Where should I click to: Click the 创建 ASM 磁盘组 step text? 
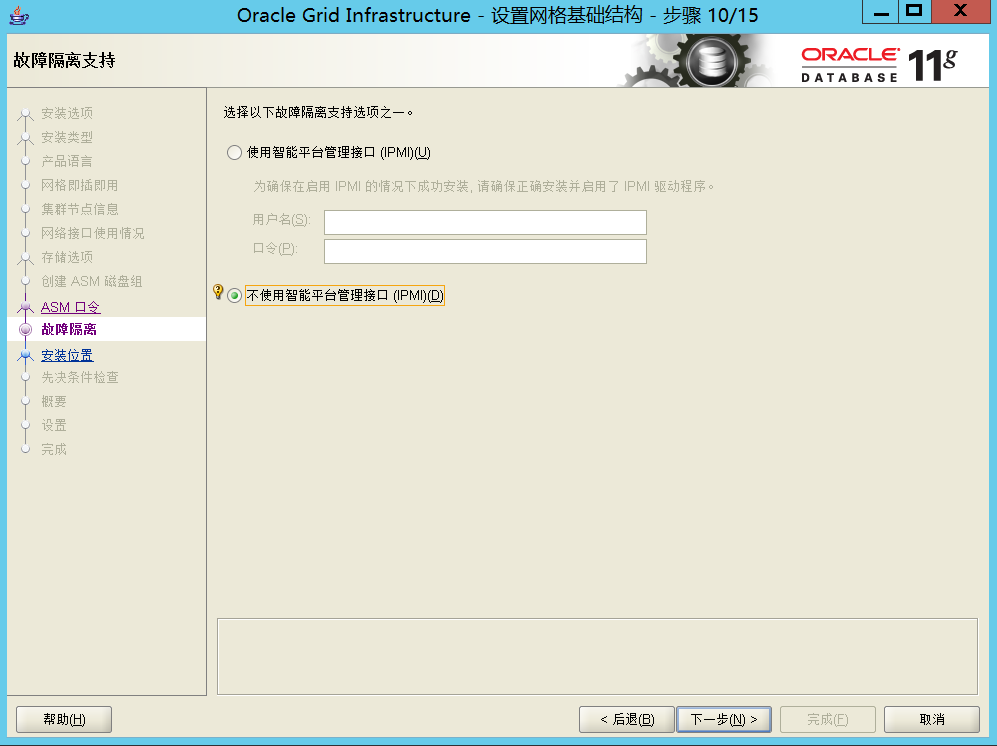pyautogui.click(x=92, y=281)
